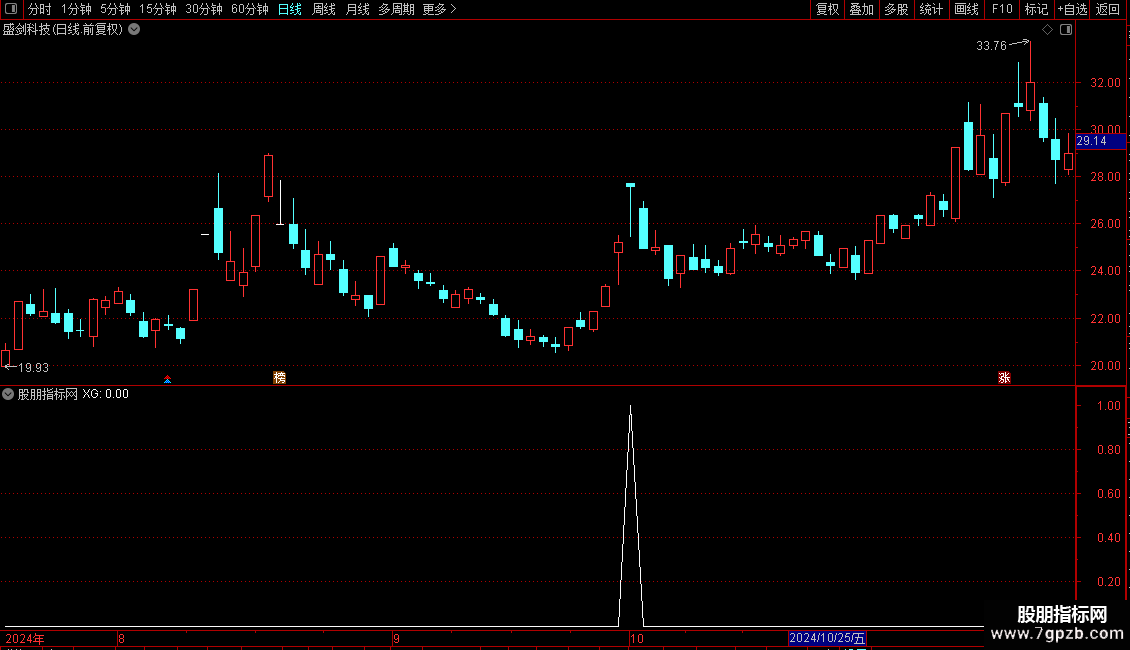Click the 涨 badge marker below candles

click(x=1004, y=378)
